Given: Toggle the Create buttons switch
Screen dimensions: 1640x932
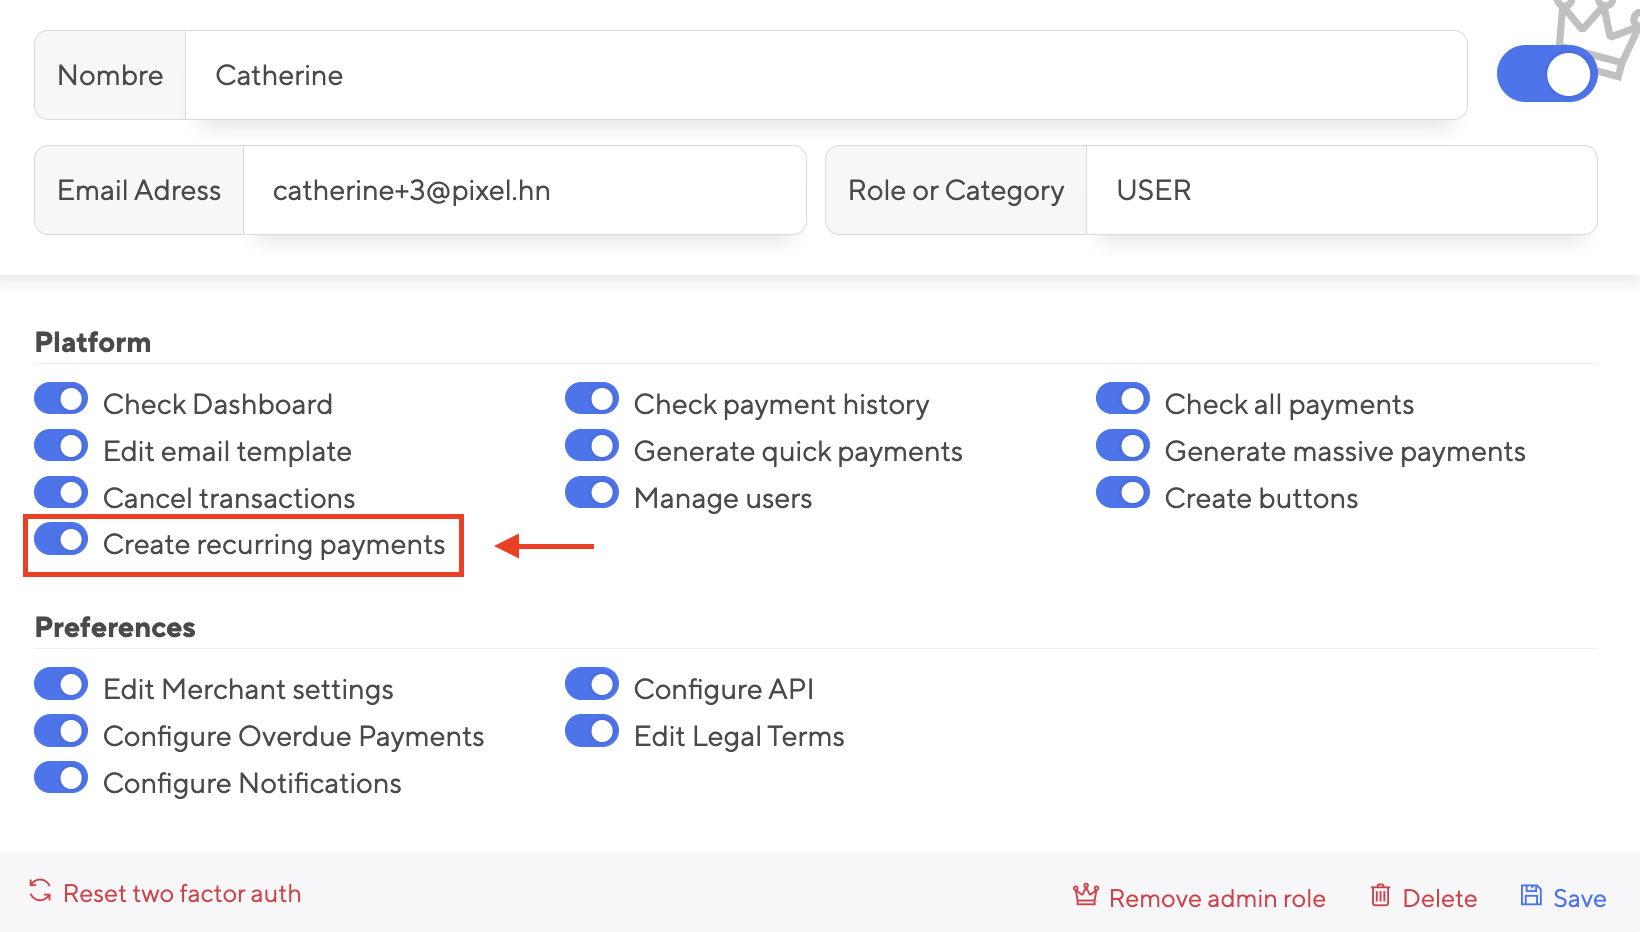Looking at the screenshot, I should pyautogui.click(x=1122, y=492).
